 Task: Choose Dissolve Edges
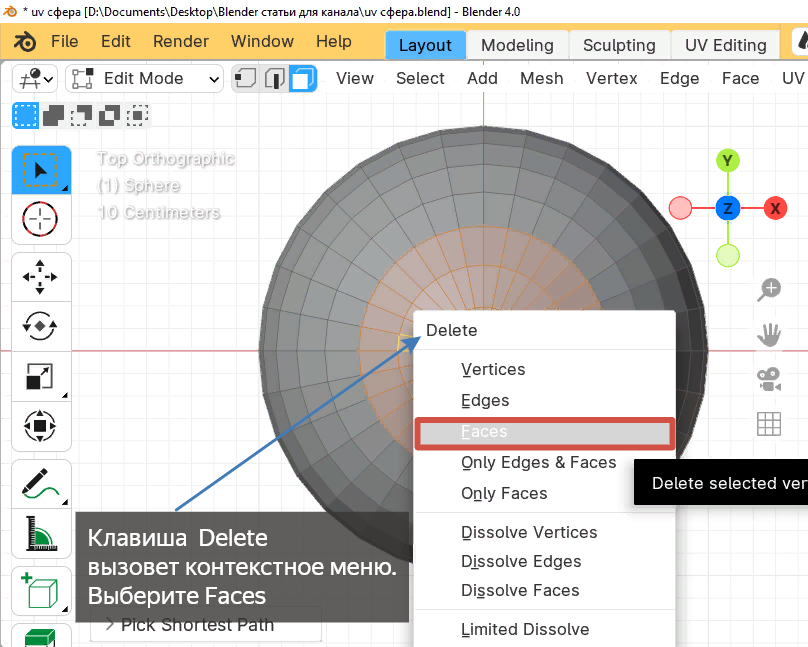pyautogui.click(x=545, y=561)
